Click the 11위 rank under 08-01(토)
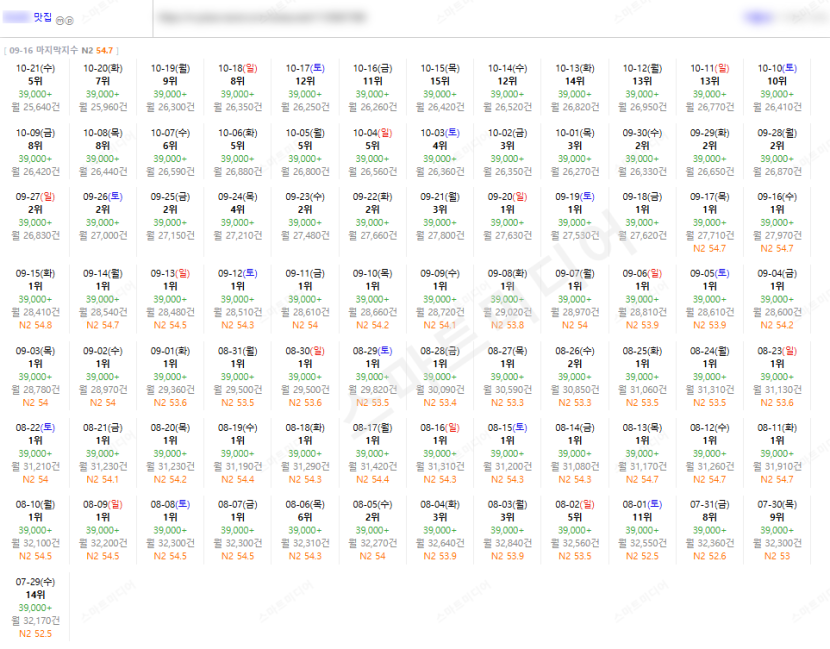 pos(642,517)
